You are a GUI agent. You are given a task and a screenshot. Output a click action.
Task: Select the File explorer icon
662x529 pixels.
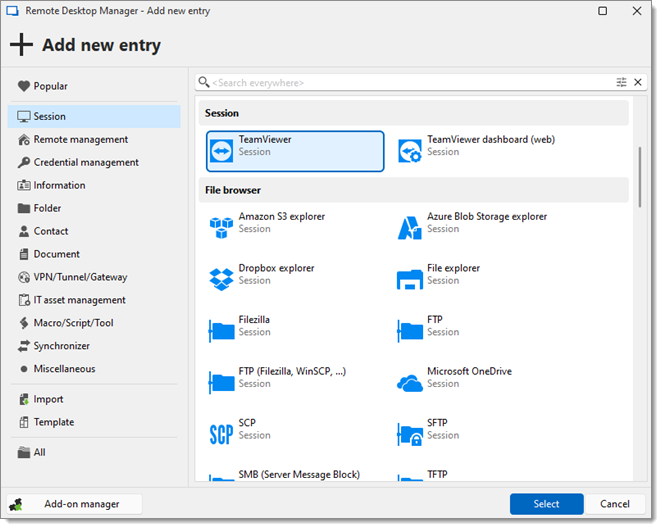(410, 279)
